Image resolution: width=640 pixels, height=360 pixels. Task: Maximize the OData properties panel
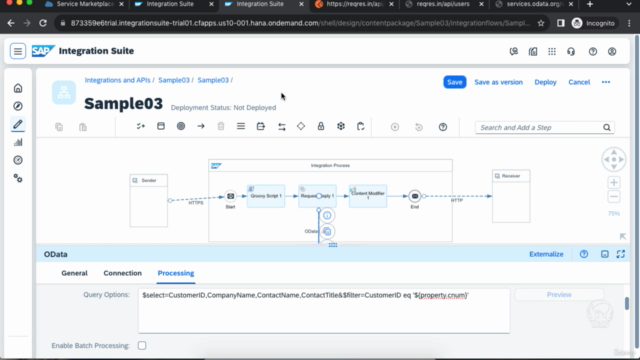tap(621, 254)
